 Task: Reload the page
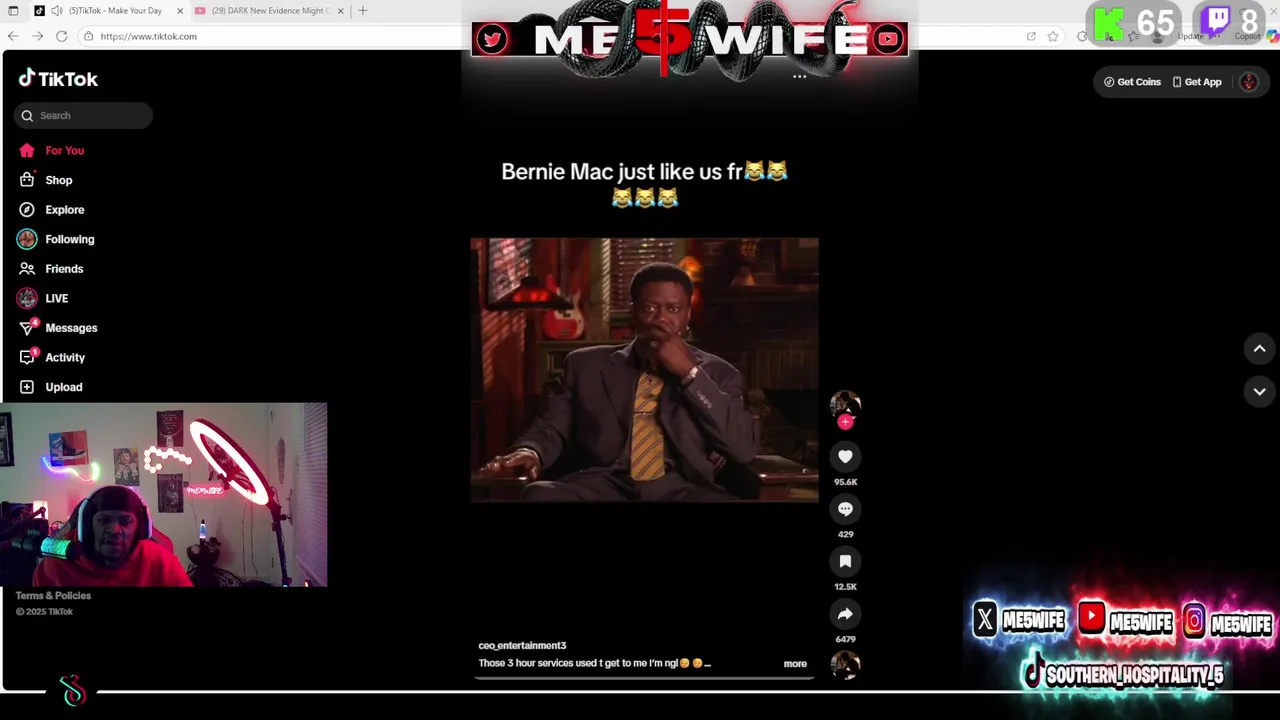[61, 36]
